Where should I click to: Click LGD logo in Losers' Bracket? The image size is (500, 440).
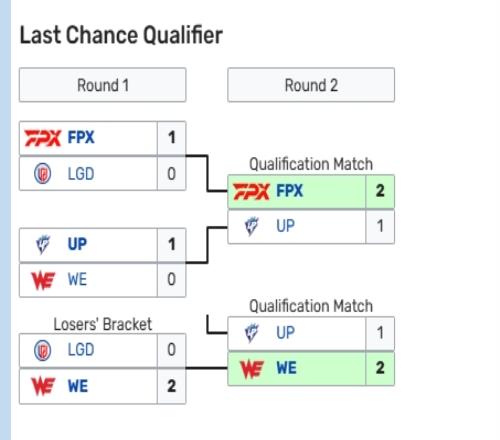(43, 350)
